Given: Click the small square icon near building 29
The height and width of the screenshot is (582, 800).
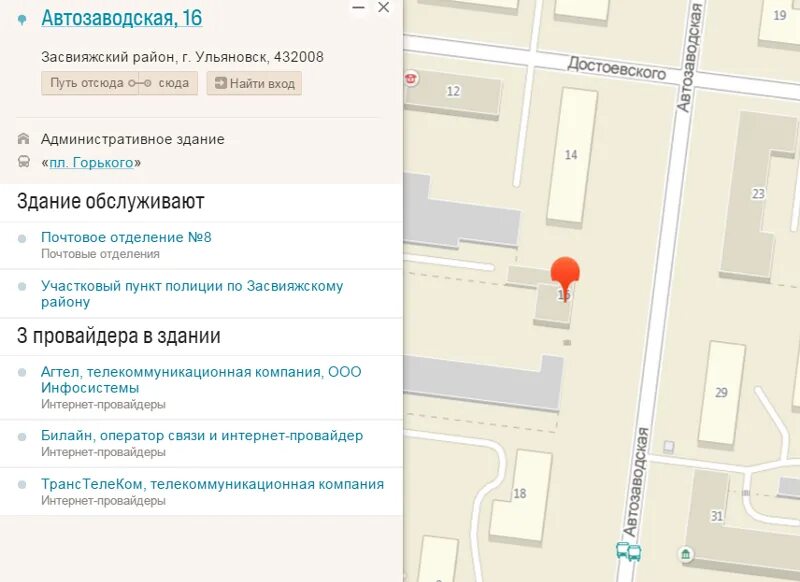Looking at the screenshot, I should click(x=669, y=447).
